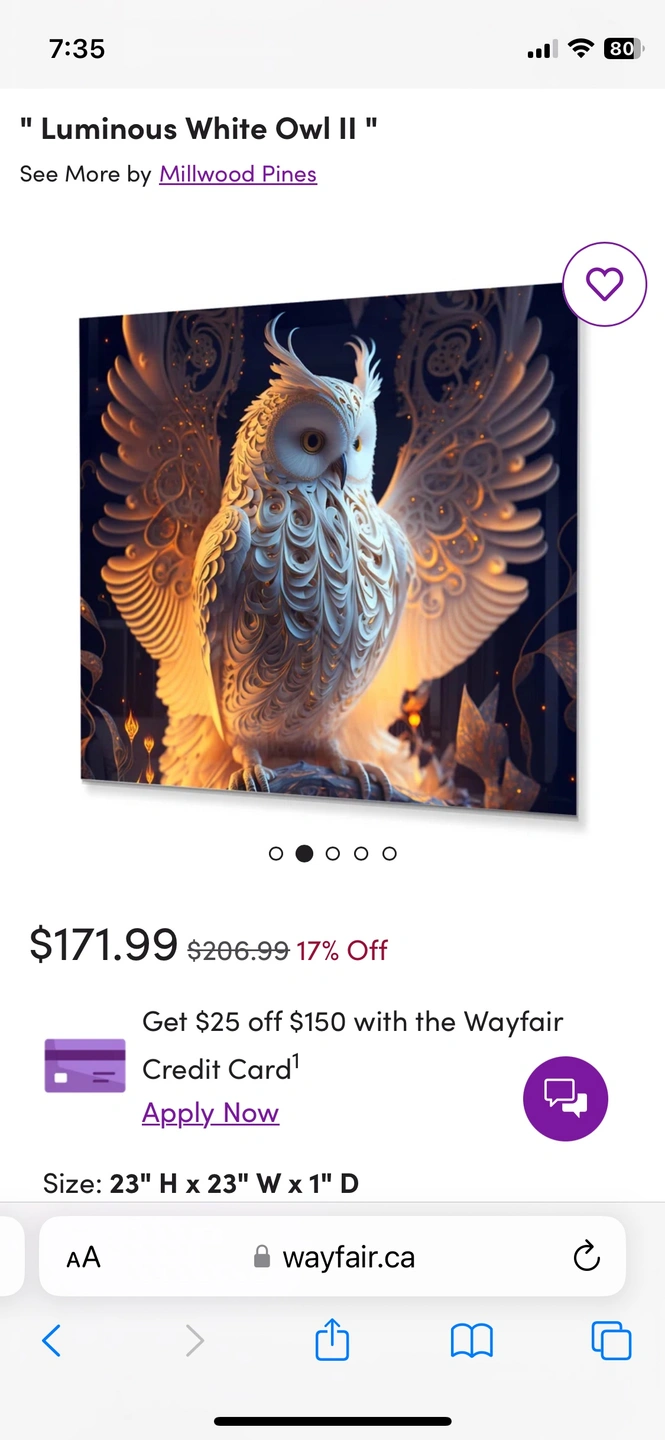Open the Millwood Pines brand link

click(x=238, y=174)
